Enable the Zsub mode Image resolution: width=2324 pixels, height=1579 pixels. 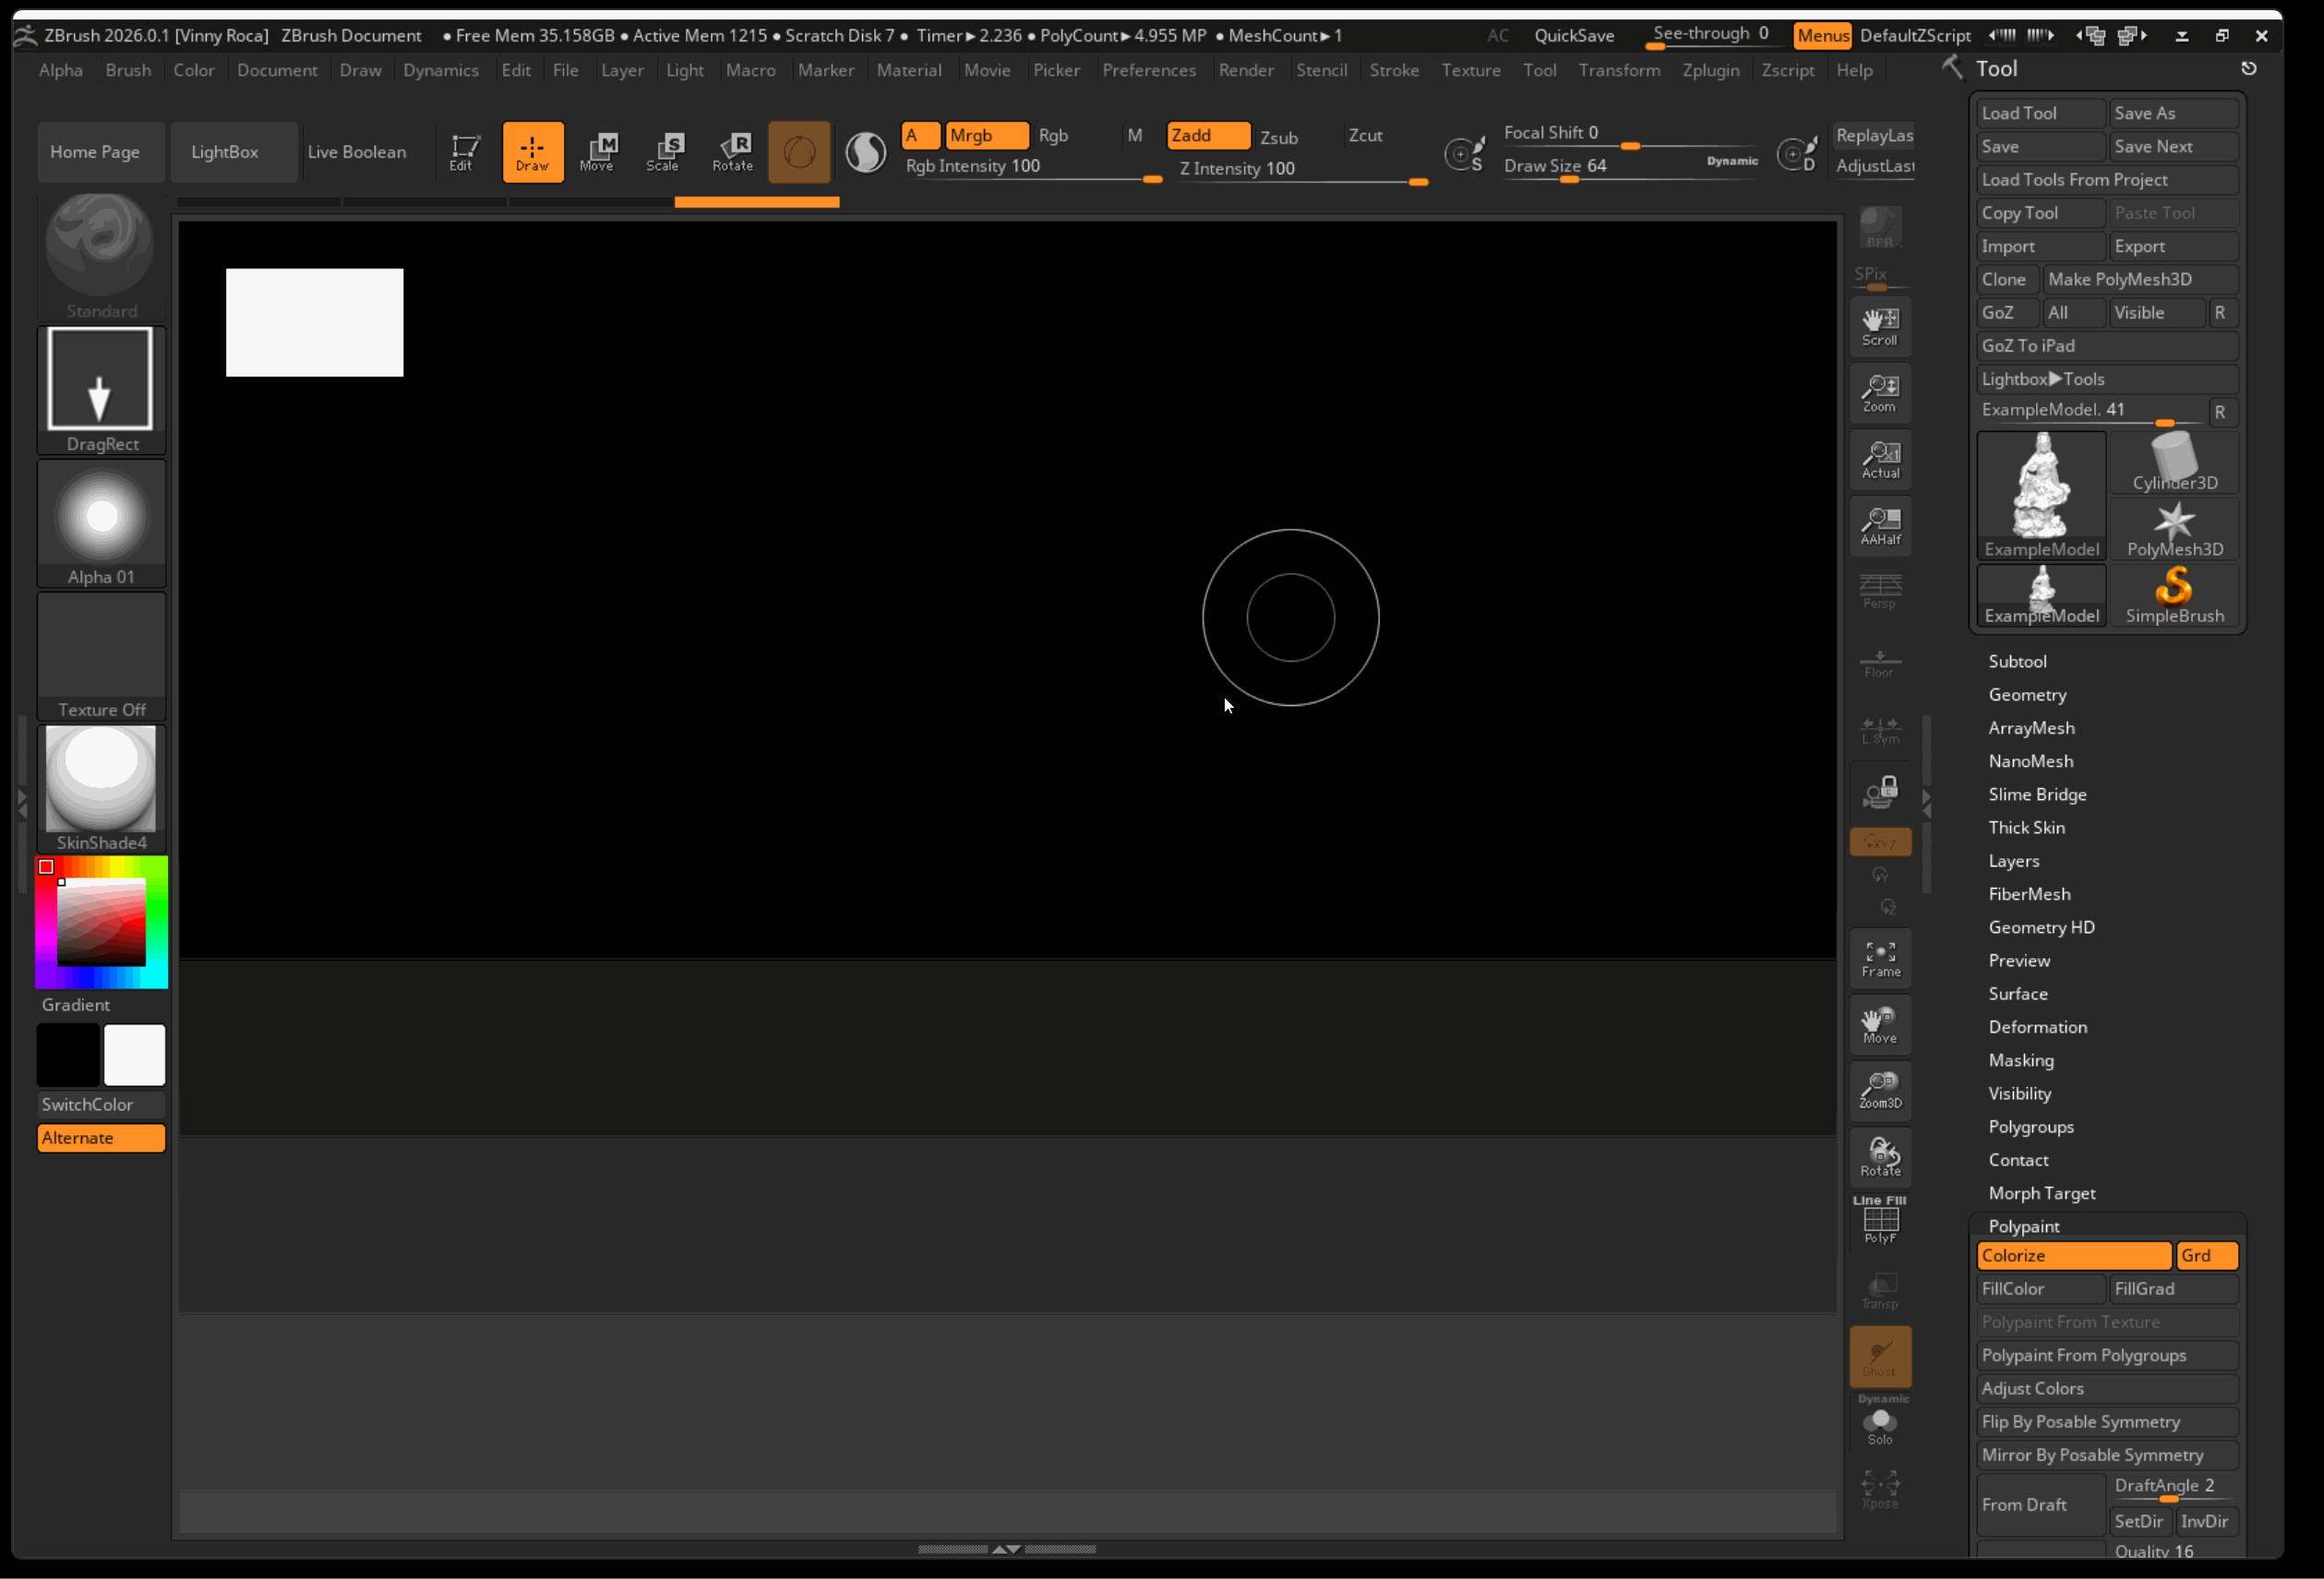(1278, 137)
